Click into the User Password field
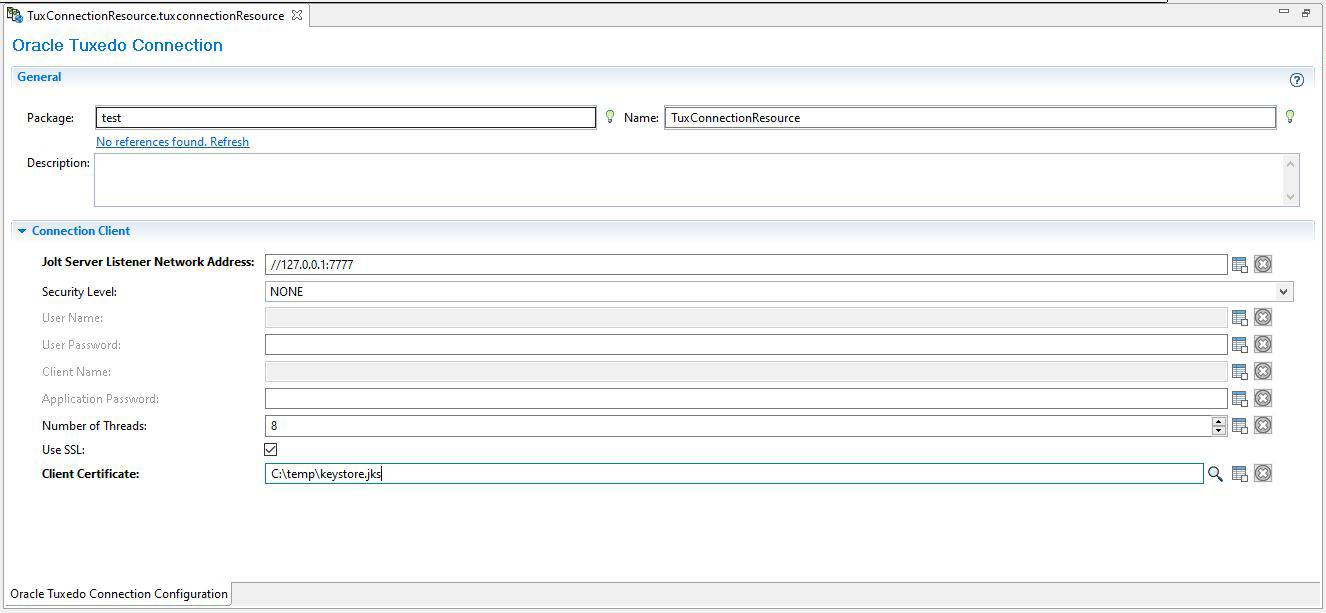Screen dimensions: 1326x613 (746, 345)
